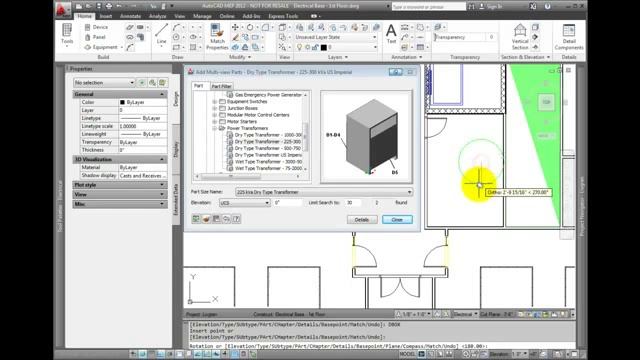
Task: Click the black layer color swatch in Layers panel
Action: tap(324, 48)
